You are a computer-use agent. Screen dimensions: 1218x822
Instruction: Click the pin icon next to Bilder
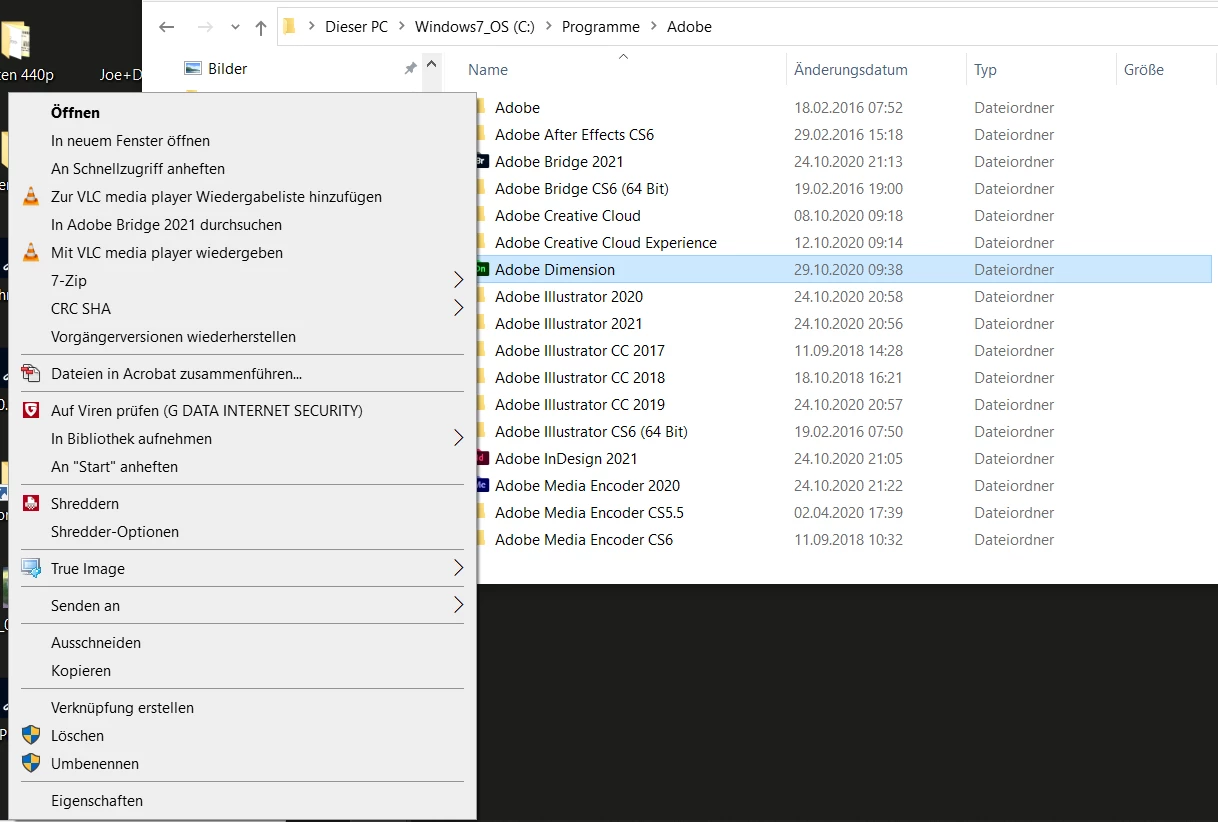point(410,69)
